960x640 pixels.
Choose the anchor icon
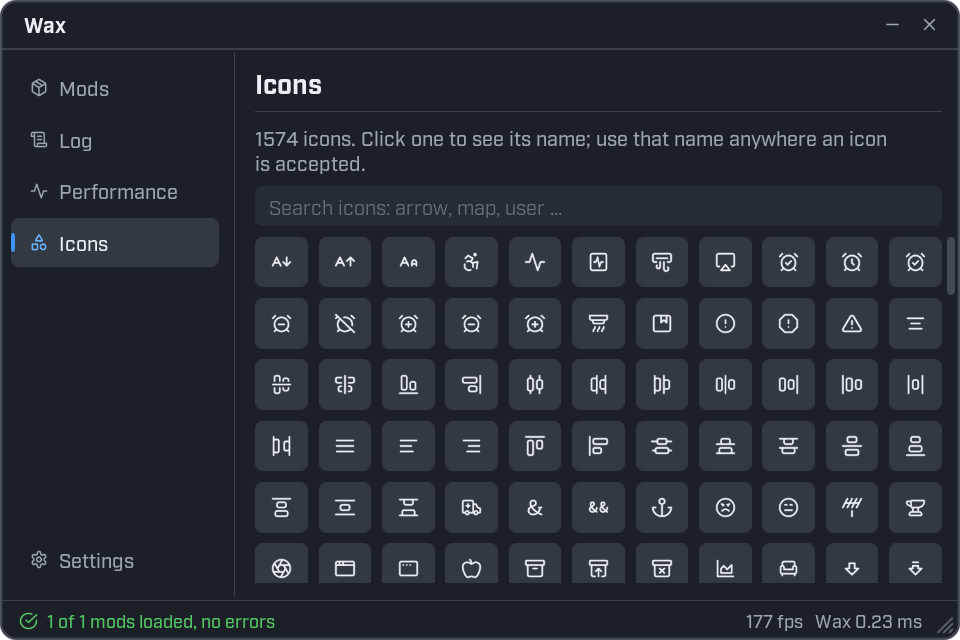(x=662, y=507)
